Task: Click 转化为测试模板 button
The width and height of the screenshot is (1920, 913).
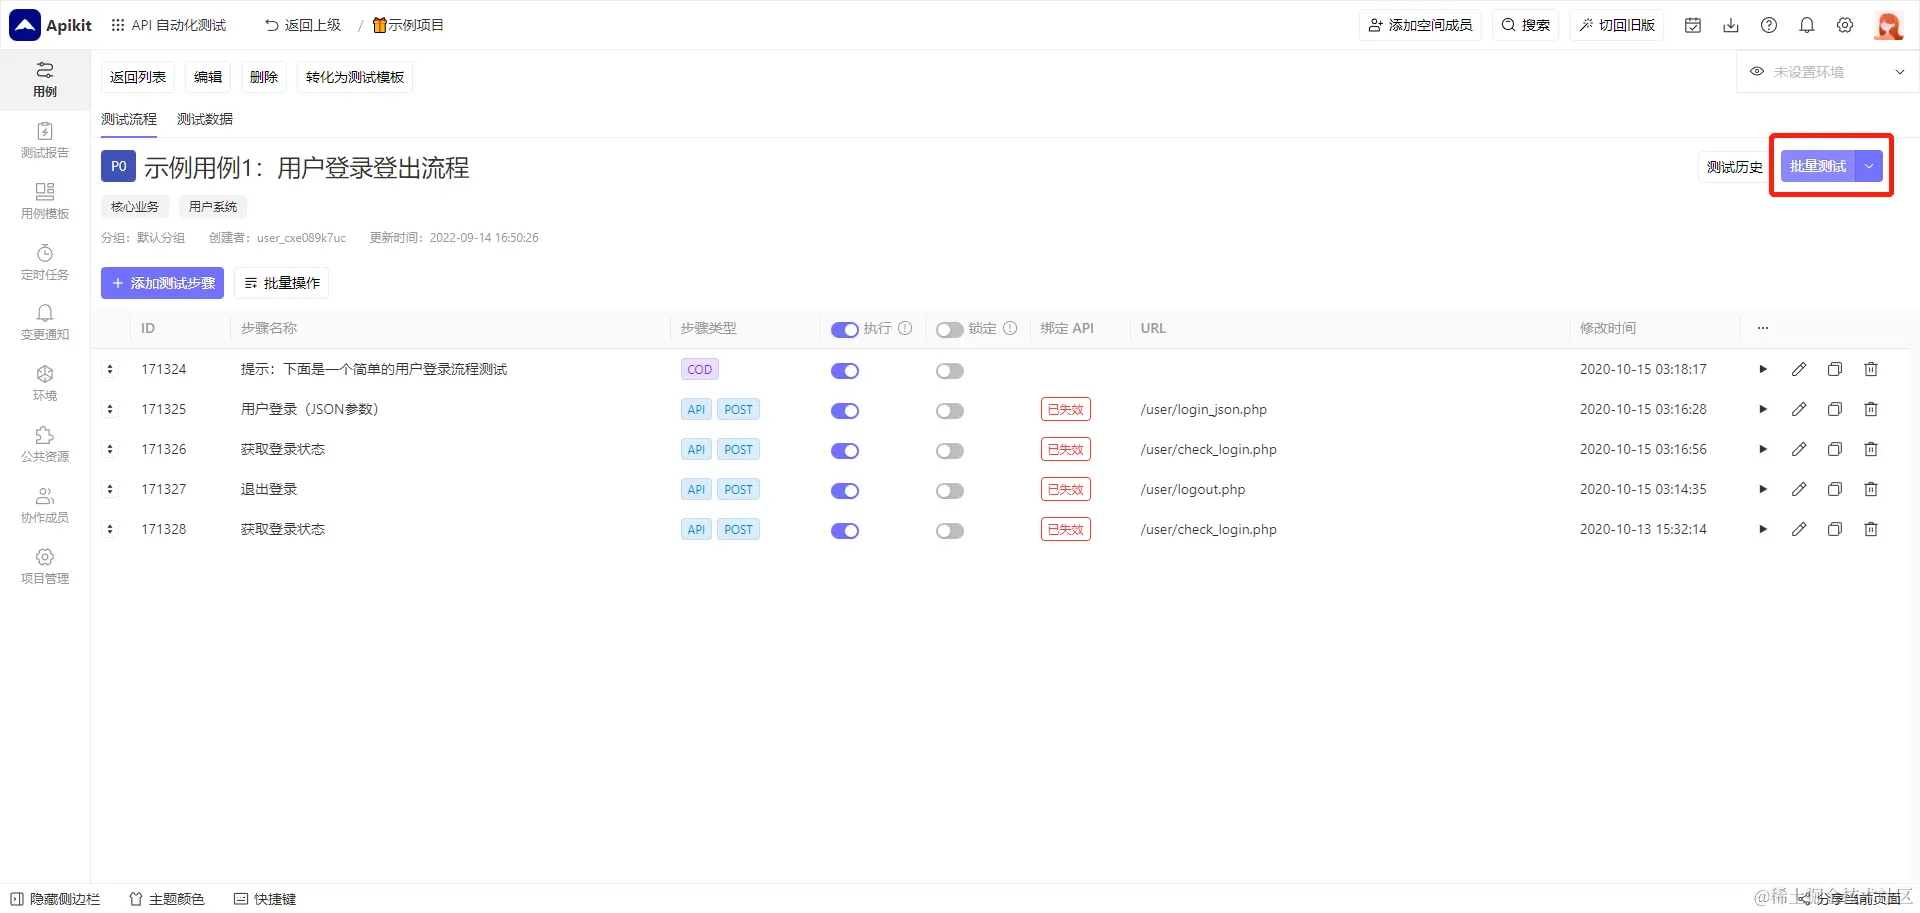Action: (355, 77)
